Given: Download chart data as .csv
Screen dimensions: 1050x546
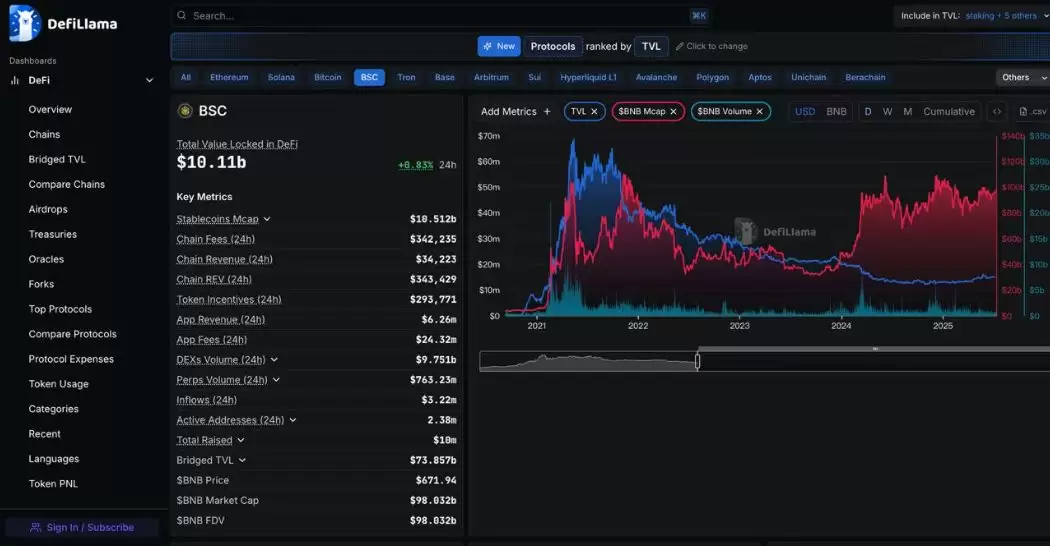Looking at the screenshot, I should (1032, 111).
